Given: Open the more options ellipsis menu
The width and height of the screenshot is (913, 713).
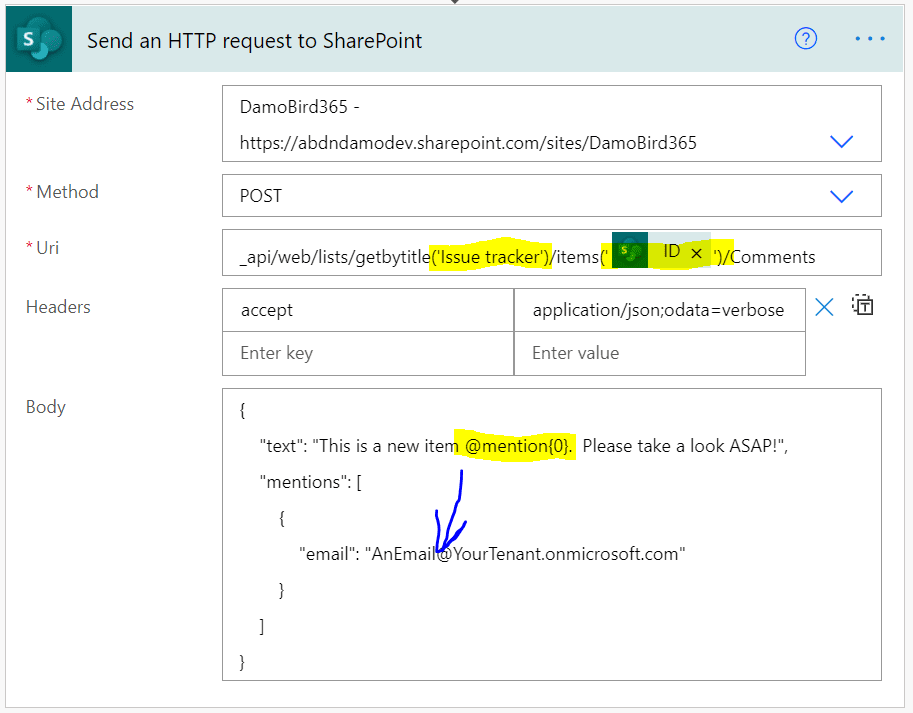Looking at the screenshot, I should [x=869, y=39].
